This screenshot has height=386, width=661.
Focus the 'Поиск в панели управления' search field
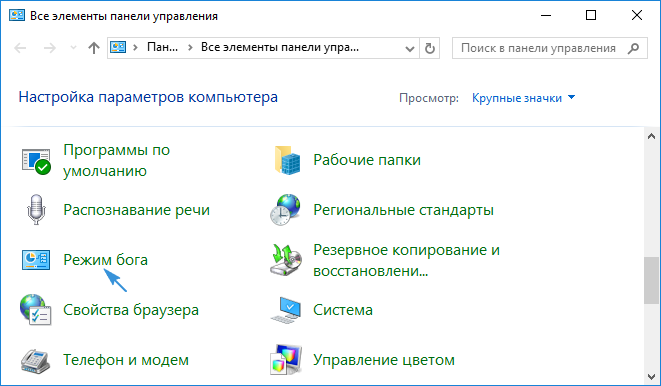(x=550, y=48)
